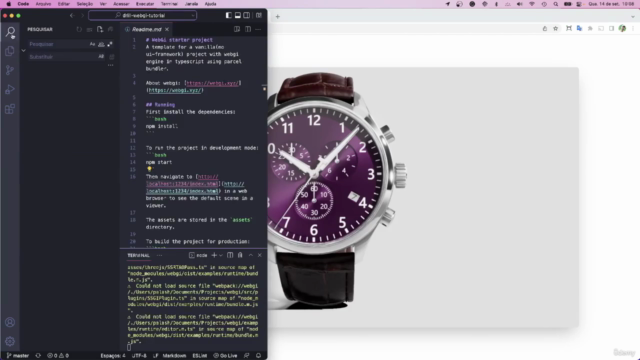
Task: Open a new browser tab with plus
Action: pyautogui.click(x=278, y=17)
